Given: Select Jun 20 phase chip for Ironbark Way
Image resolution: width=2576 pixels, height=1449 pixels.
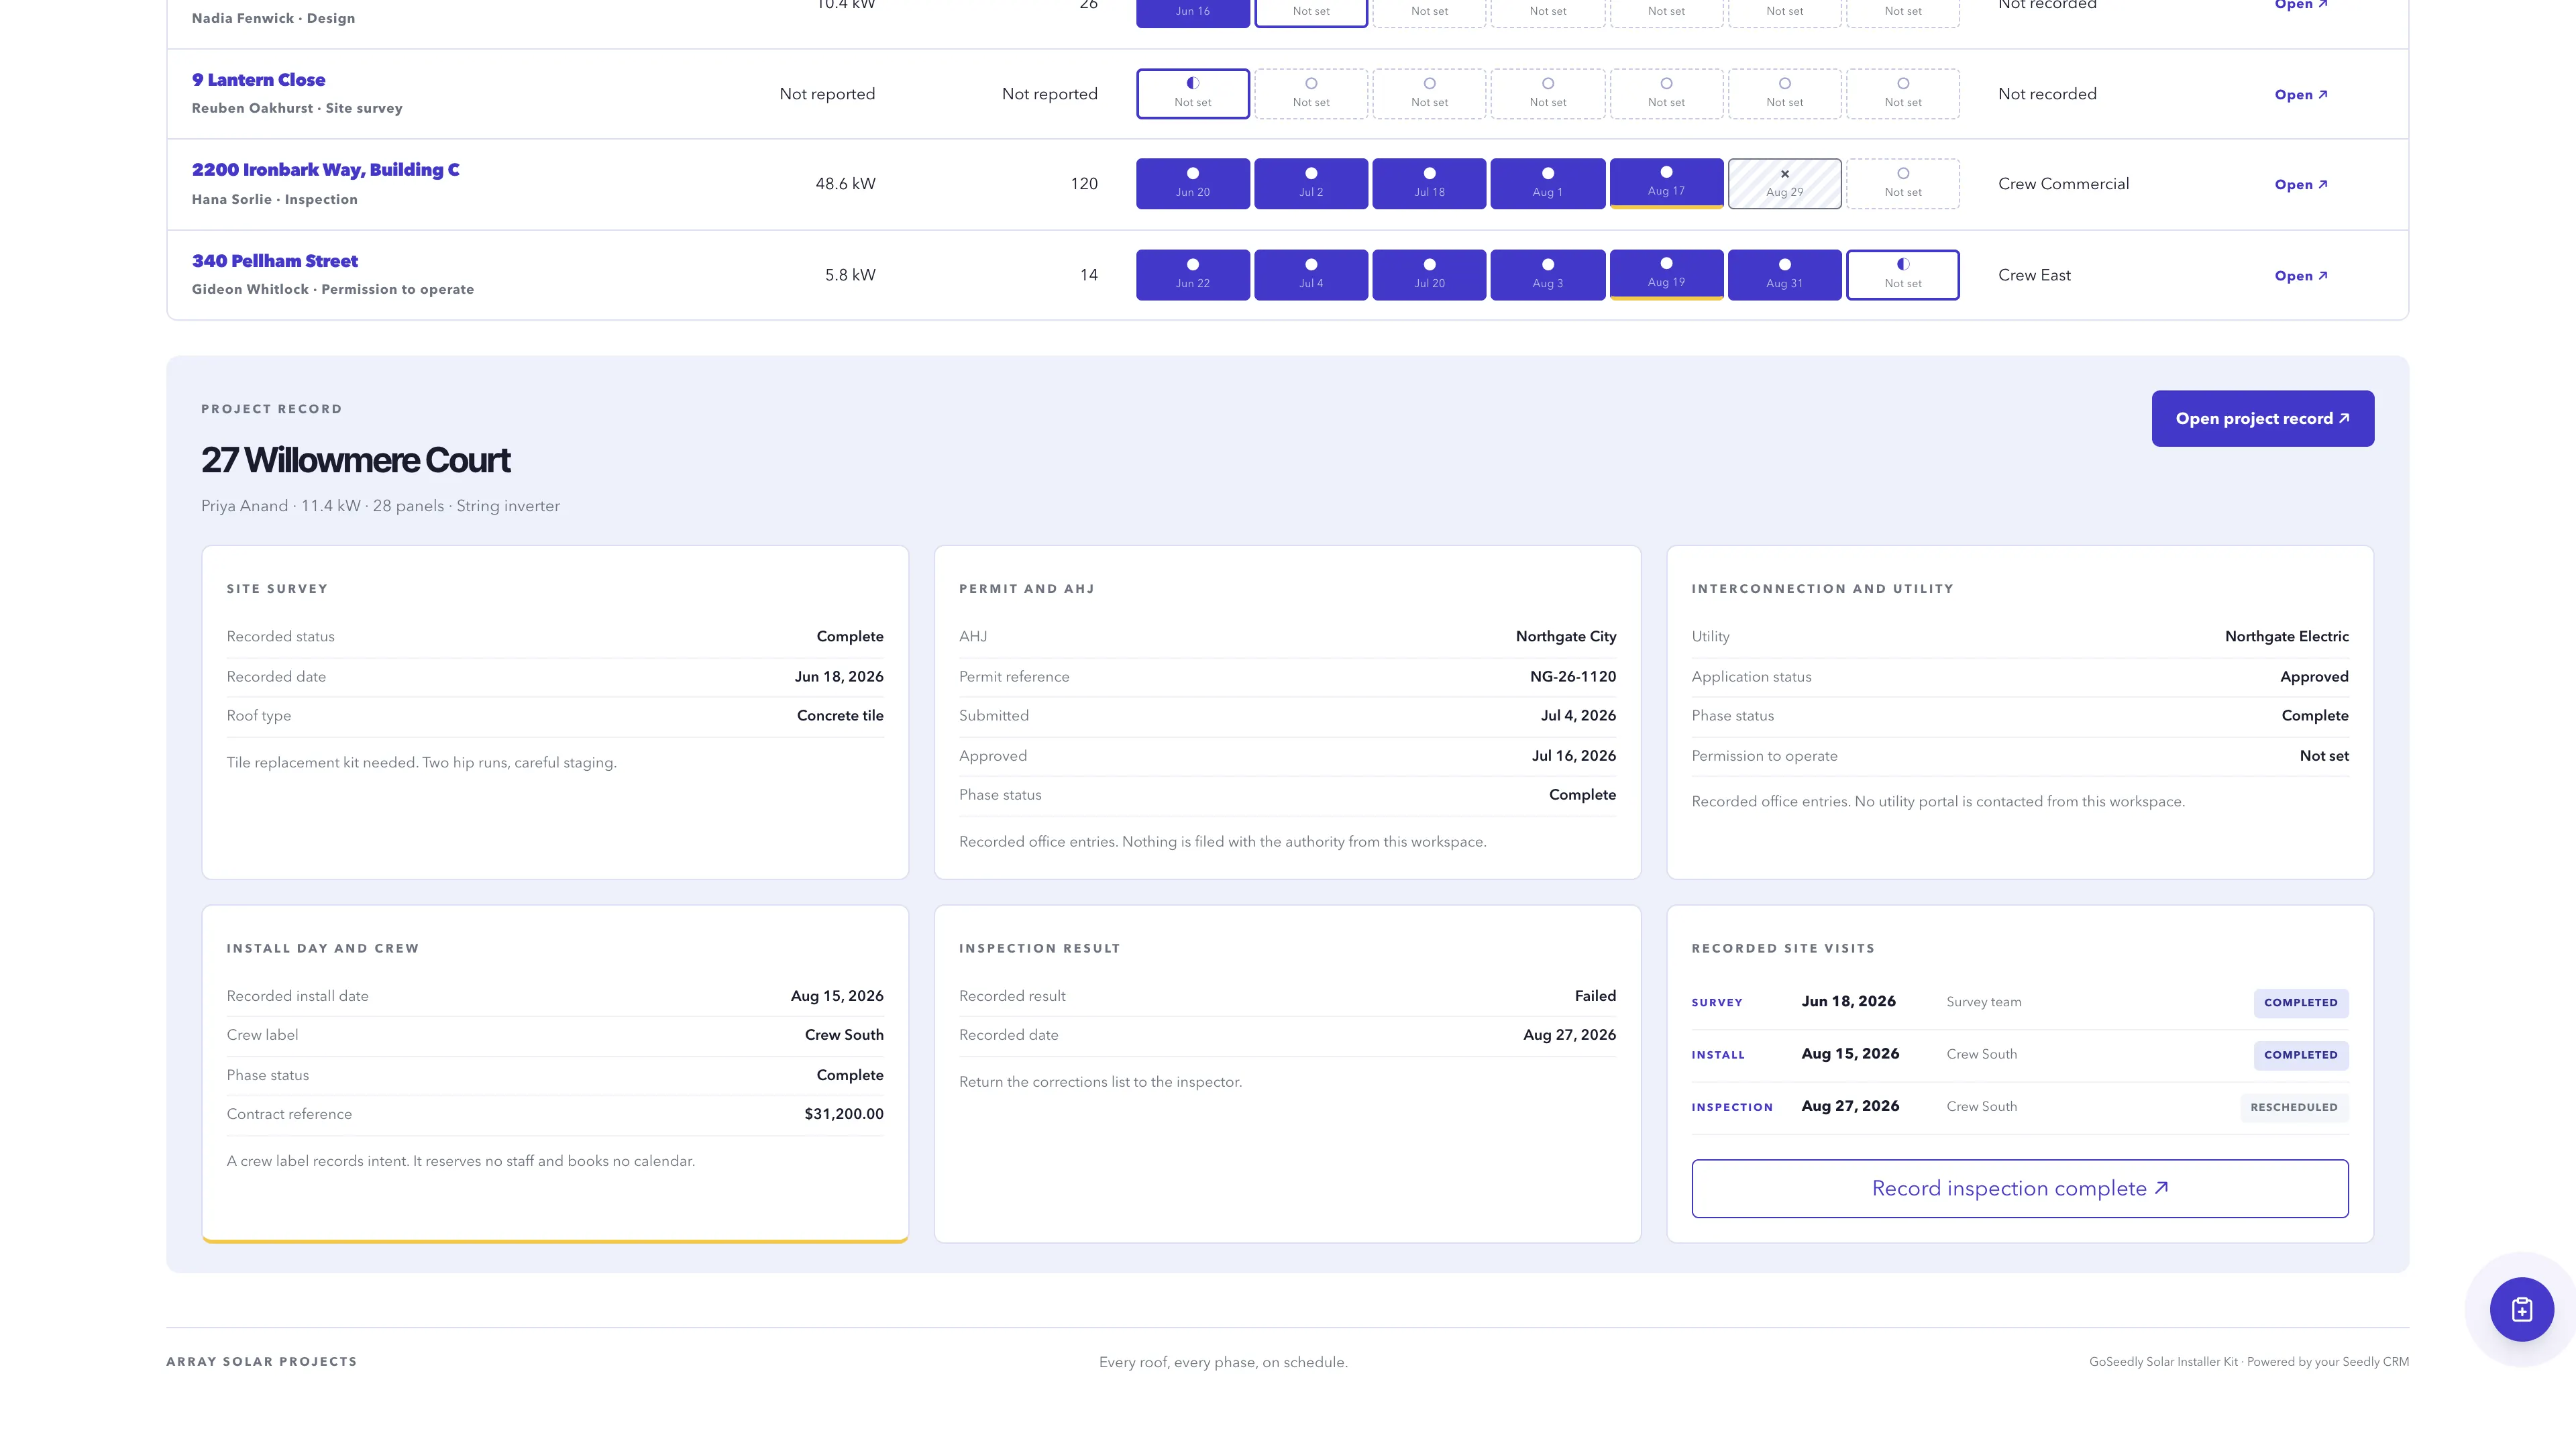Looking at the screenshot, I should pyautogui.click(x=1192, y=184).
